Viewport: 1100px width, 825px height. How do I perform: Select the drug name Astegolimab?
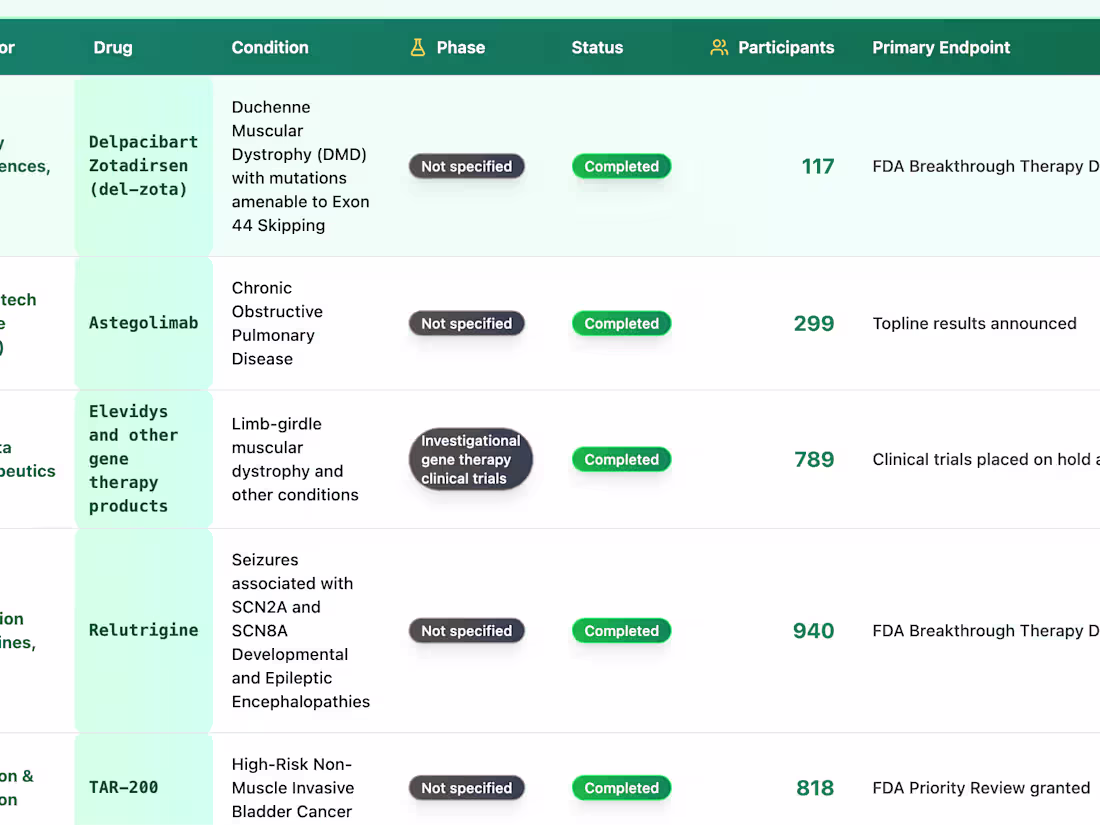142,323
